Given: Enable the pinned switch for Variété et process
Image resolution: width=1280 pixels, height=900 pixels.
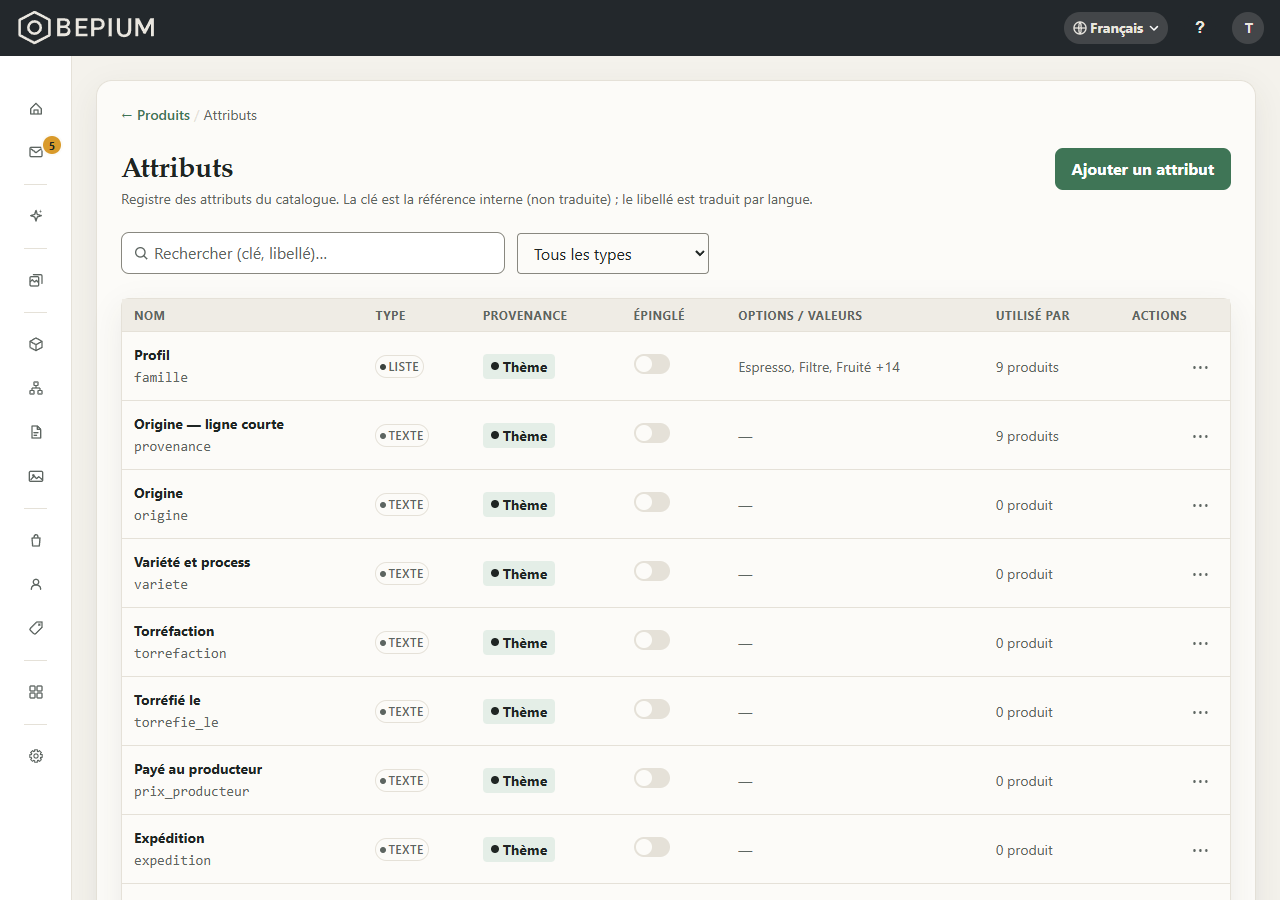Looking at the screenshot, I should 652,571.
